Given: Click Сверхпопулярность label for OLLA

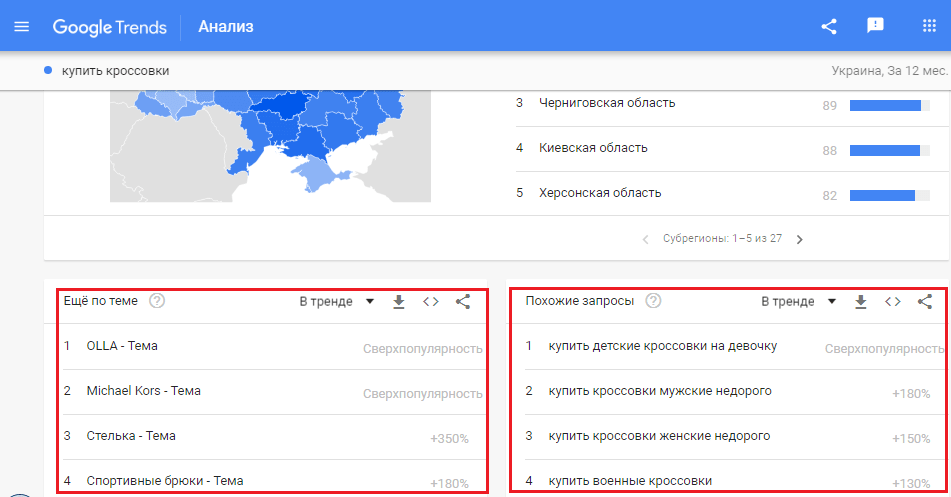Looking at the screenshot, I should click(x=423, y=349).
